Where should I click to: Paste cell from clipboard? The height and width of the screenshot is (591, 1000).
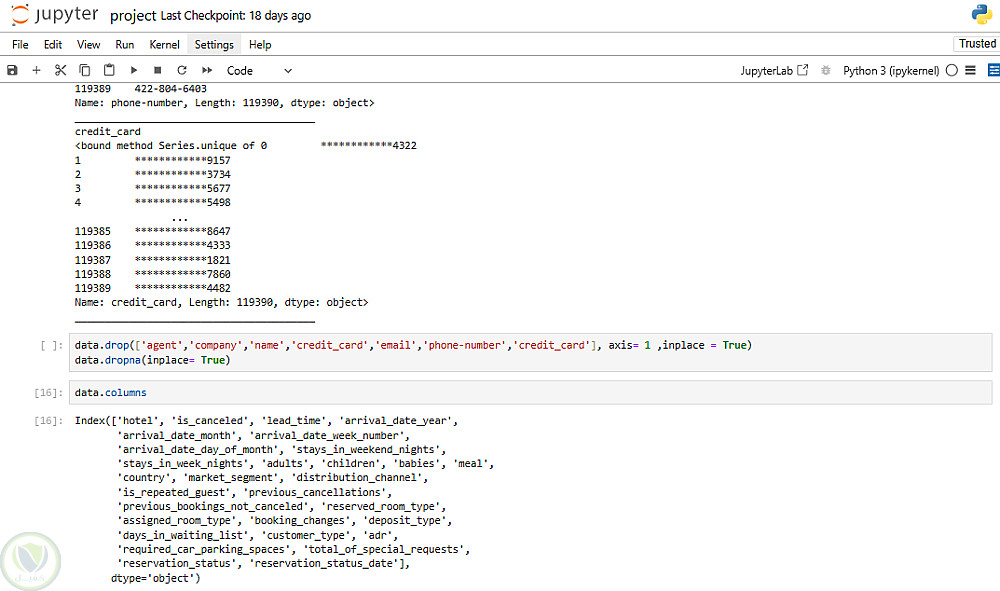[x=109, y=71]
